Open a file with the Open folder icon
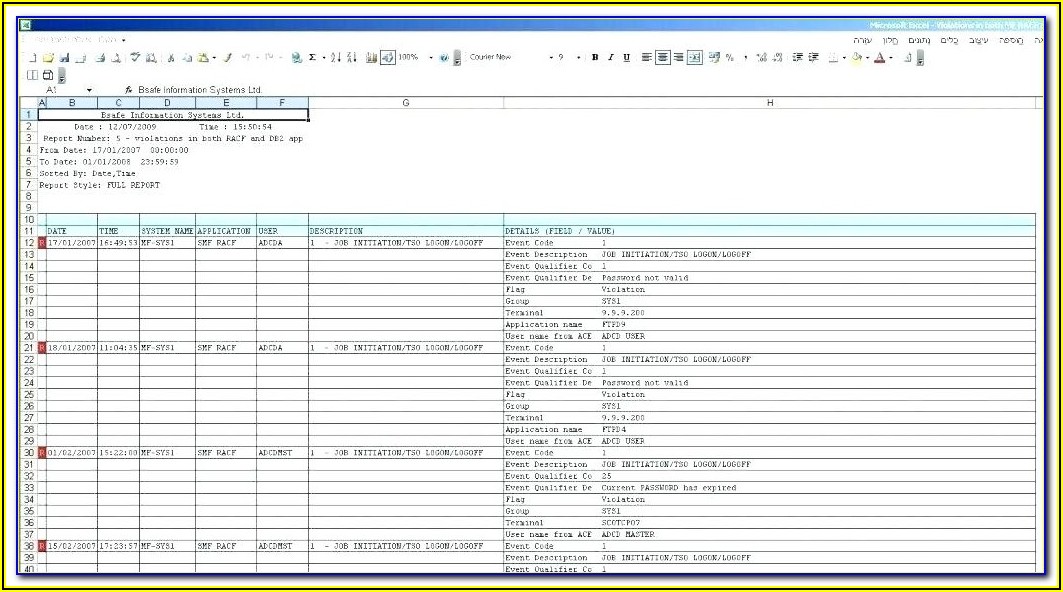This screenshot has width=1063, height=592. click(x=48, y=58)
